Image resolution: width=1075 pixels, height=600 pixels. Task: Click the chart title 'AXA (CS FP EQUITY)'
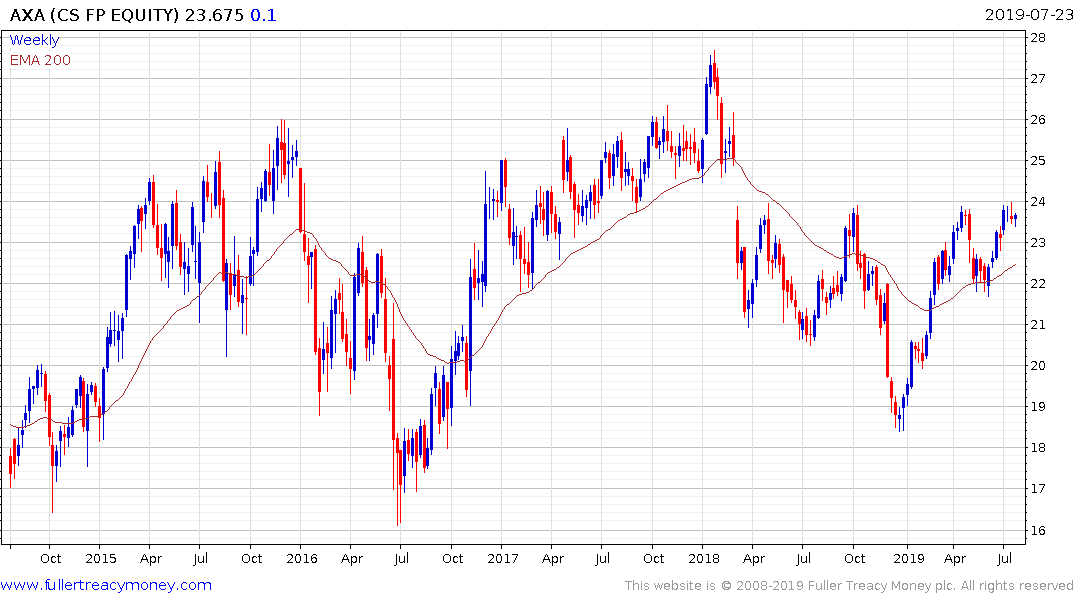[x=95, y=15]
